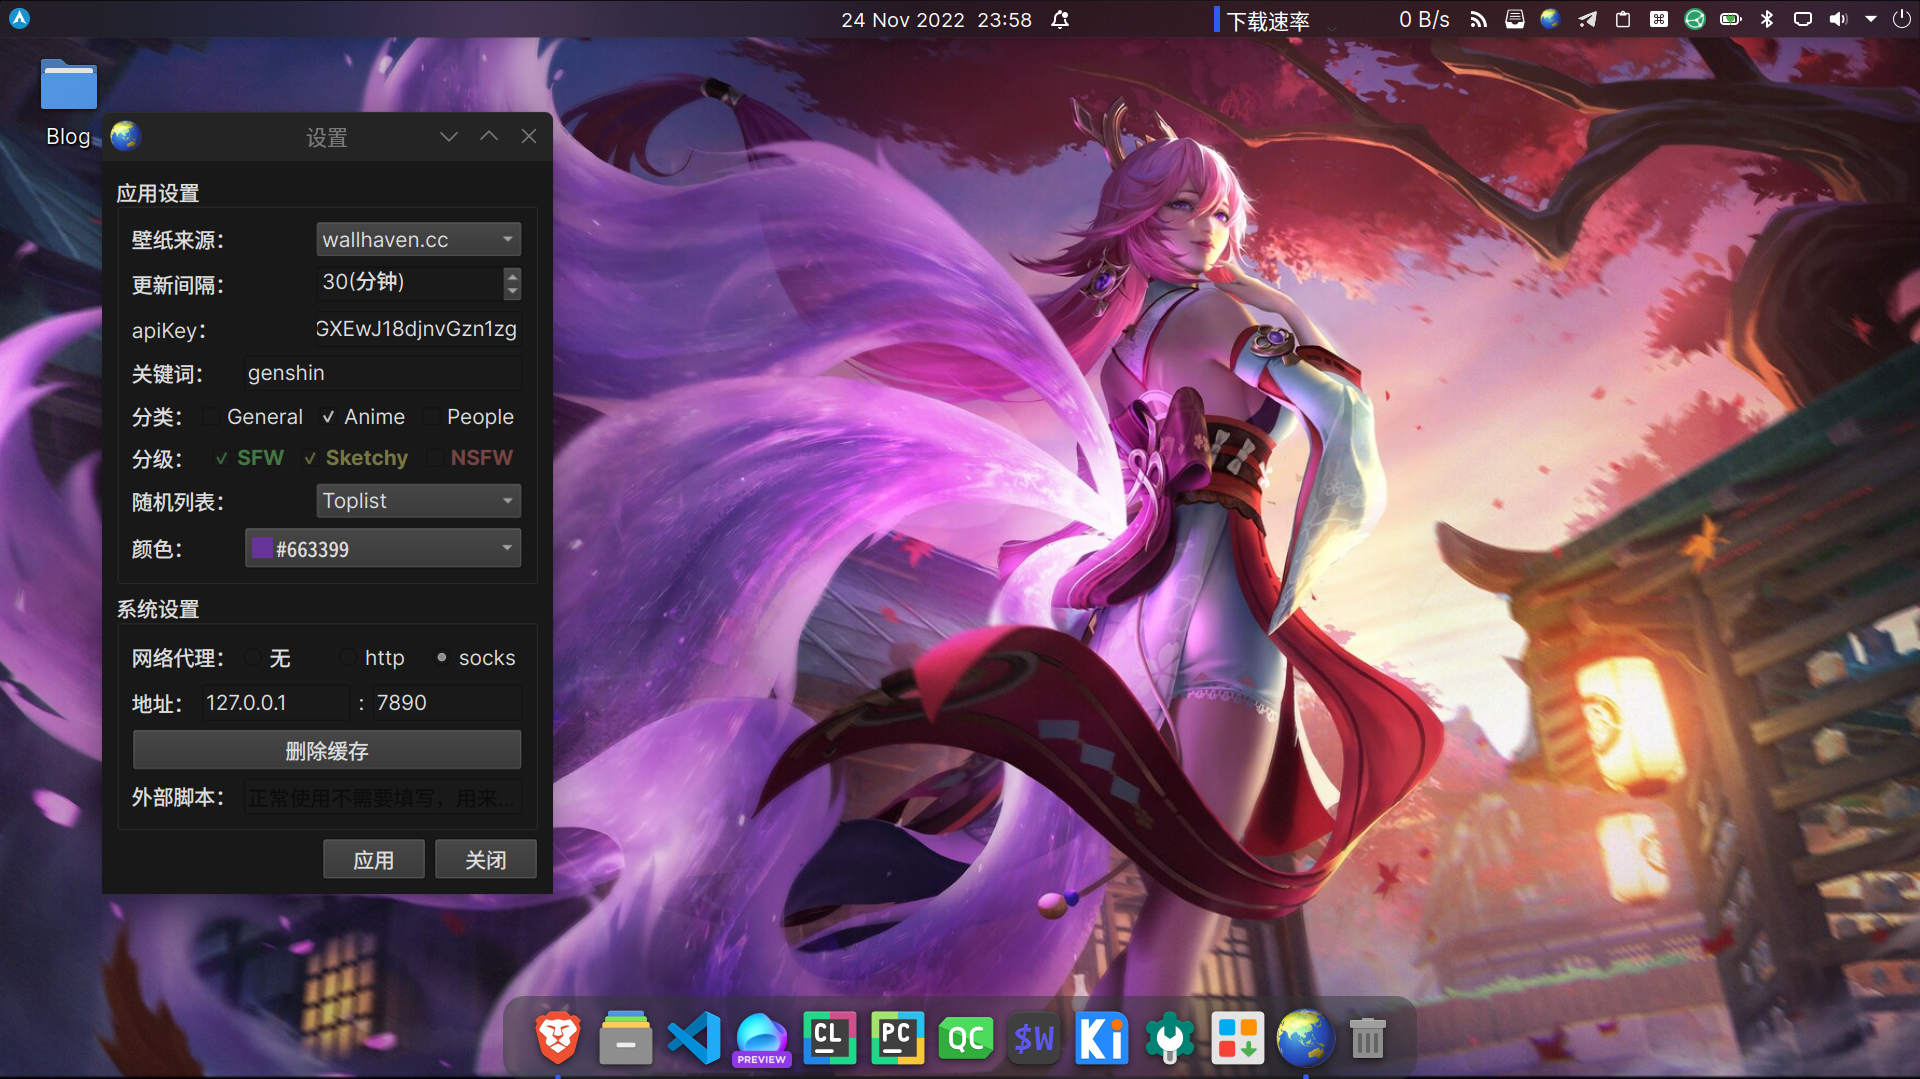Click the genshin keyword input field
The height and width of the screenshot is (1079, 1920).
383,373
